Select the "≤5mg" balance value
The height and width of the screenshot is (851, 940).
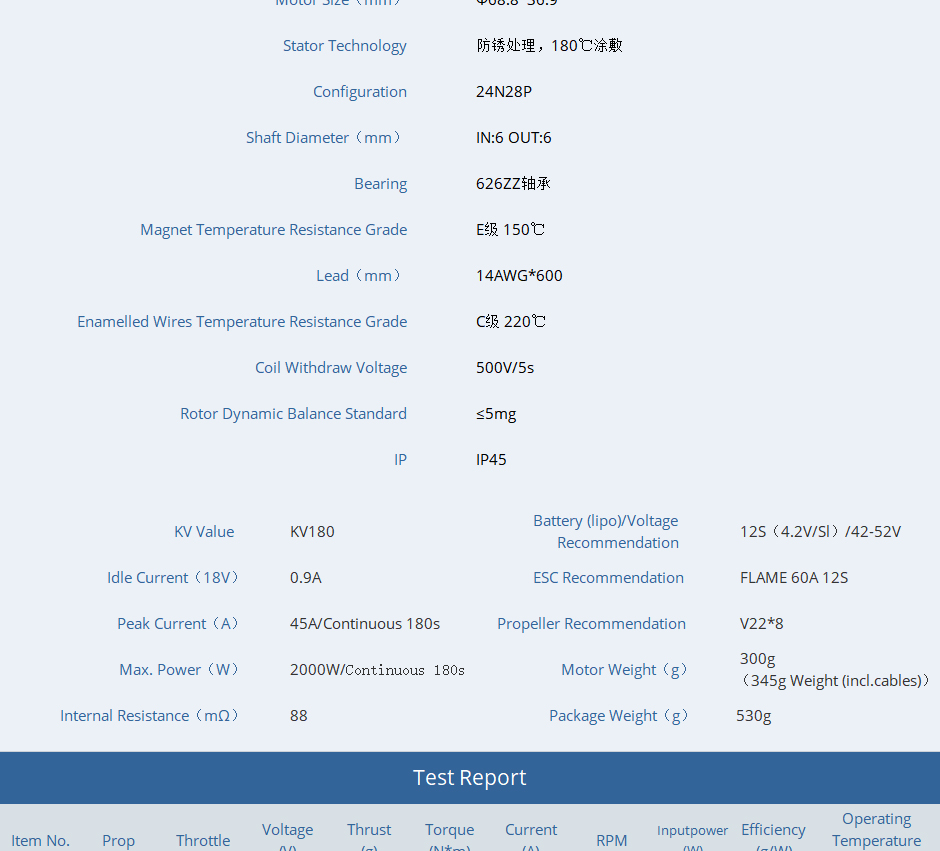(x=496, y=414)
